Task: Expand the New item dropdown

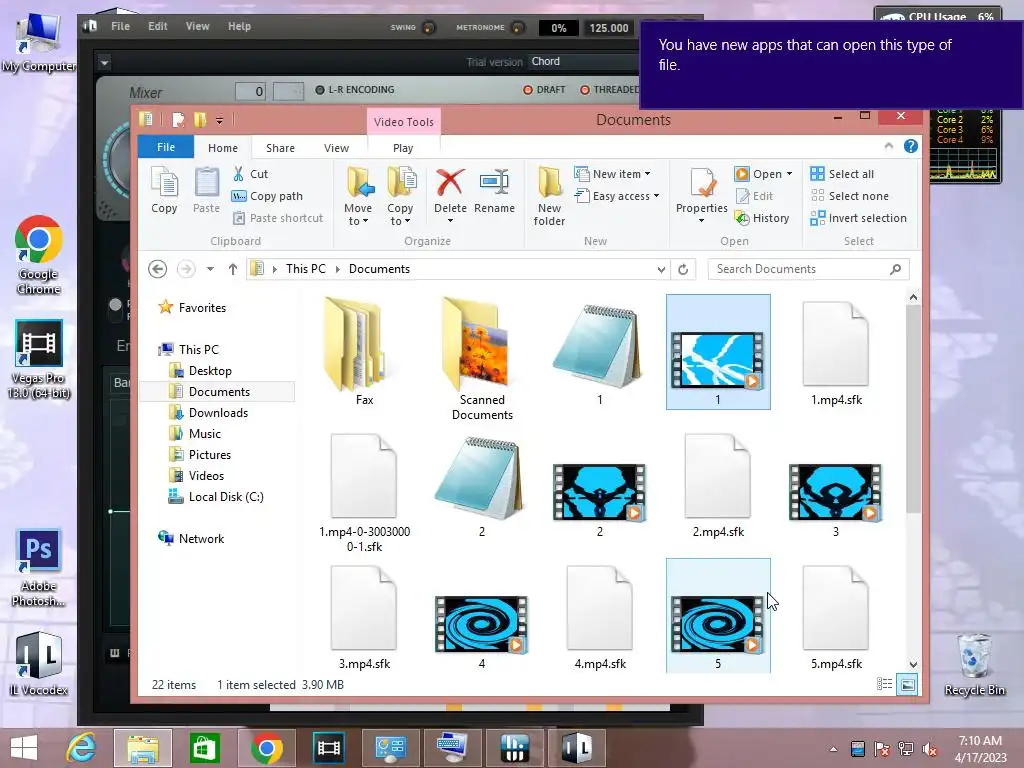Action: [x=647, y=174]
